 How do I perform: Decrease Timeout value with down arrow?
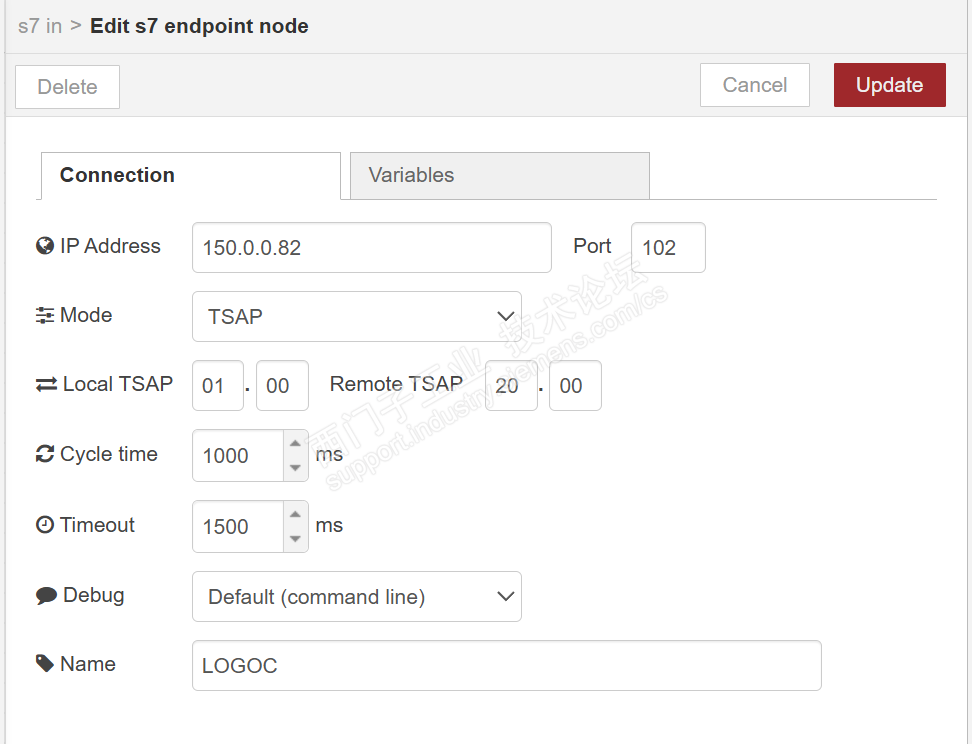pyautogui.click(x=295, y=538)
